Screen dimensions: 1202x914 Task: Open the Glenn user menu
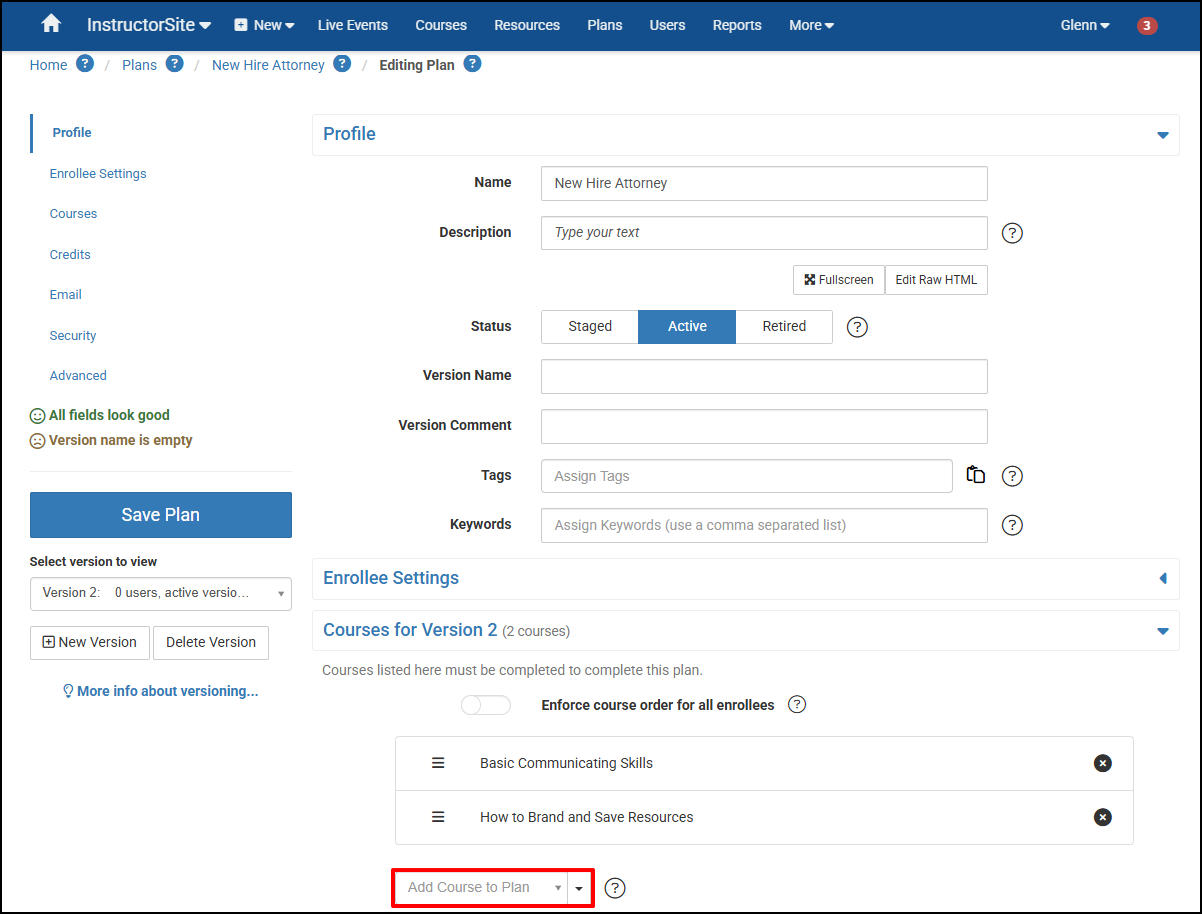[1085, 25]
